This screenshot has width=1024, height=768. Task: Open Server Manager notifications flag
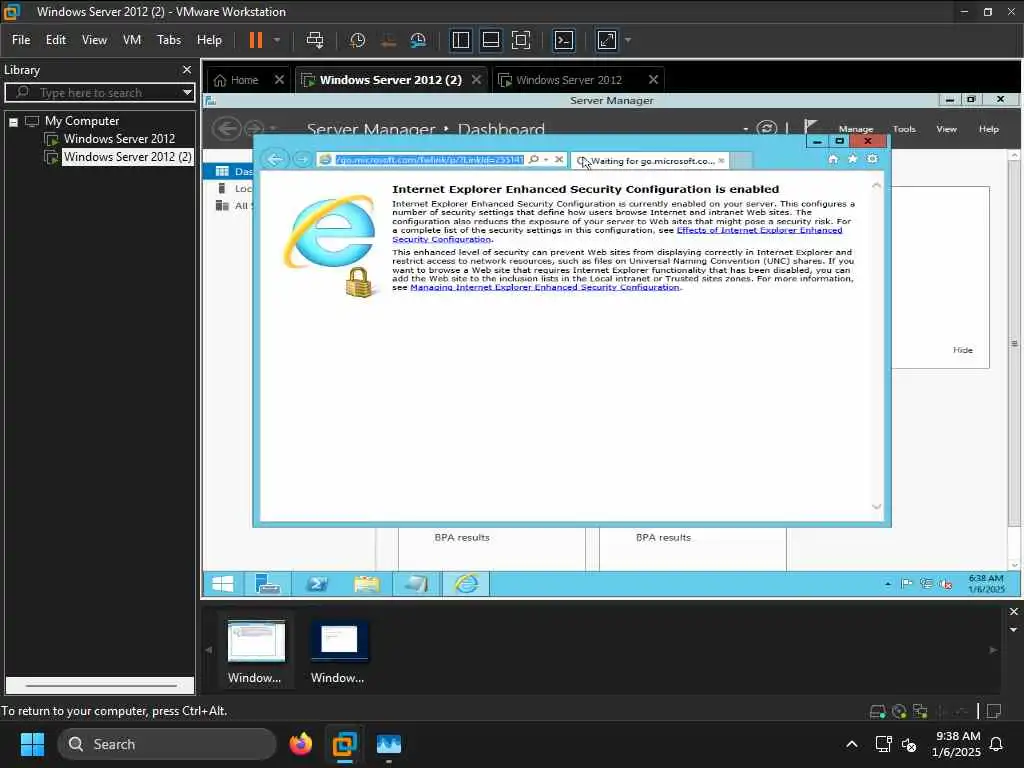(810, 127)
